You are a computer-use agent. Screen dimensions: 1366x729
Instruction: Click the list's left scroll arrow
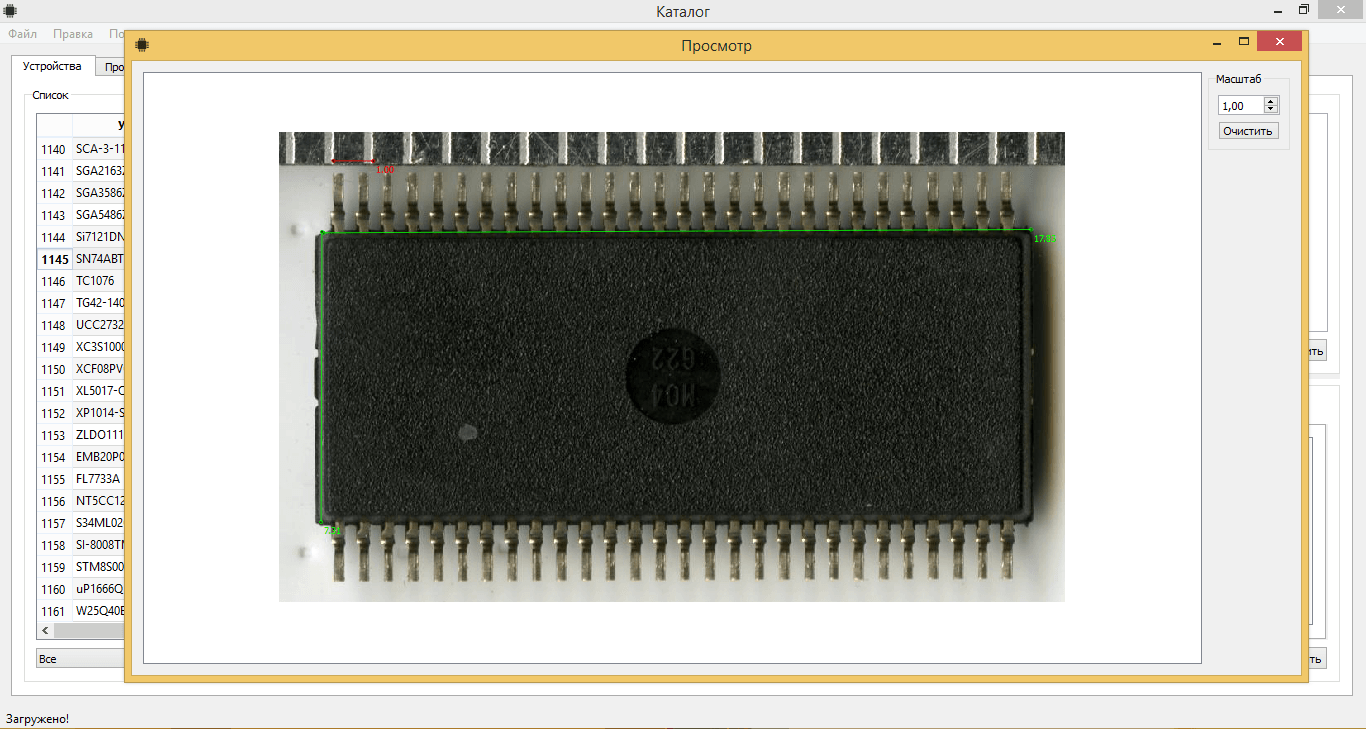point(44,631)
